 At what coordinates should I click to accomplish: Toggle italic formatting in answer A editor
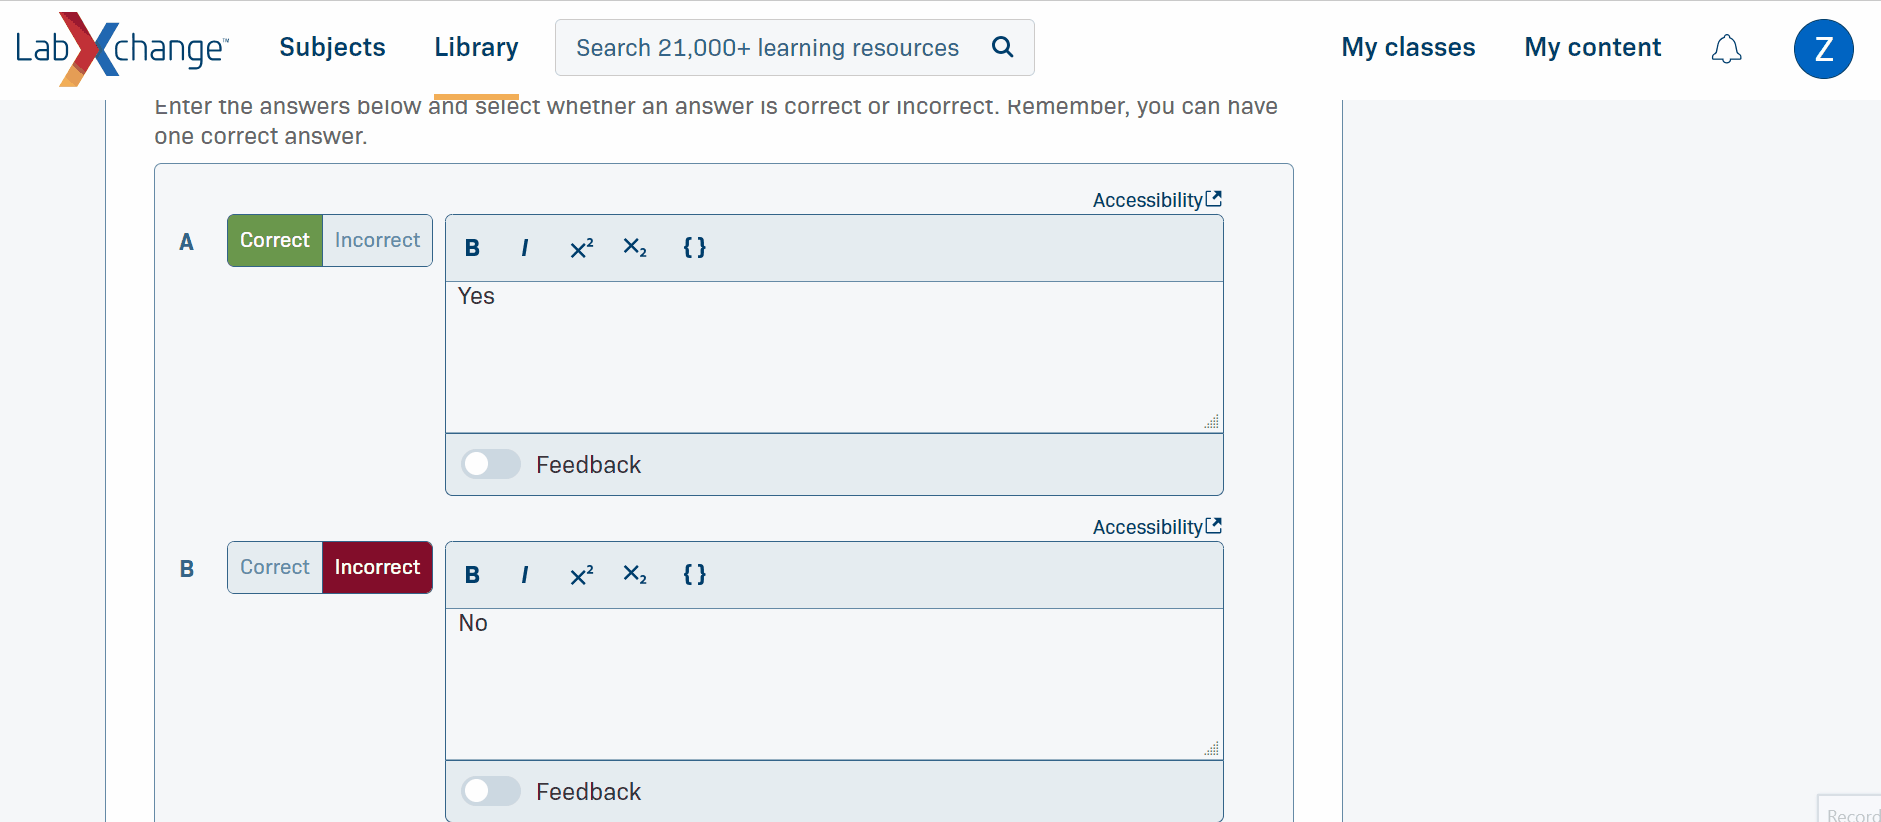[x=525, y=248]
